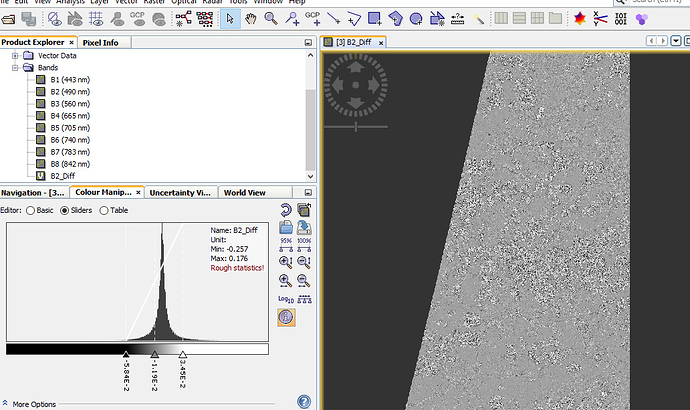The width and height of the screenshot is (690, 410).
Task: Select the pin placing tool
Action: coord(292,19)
